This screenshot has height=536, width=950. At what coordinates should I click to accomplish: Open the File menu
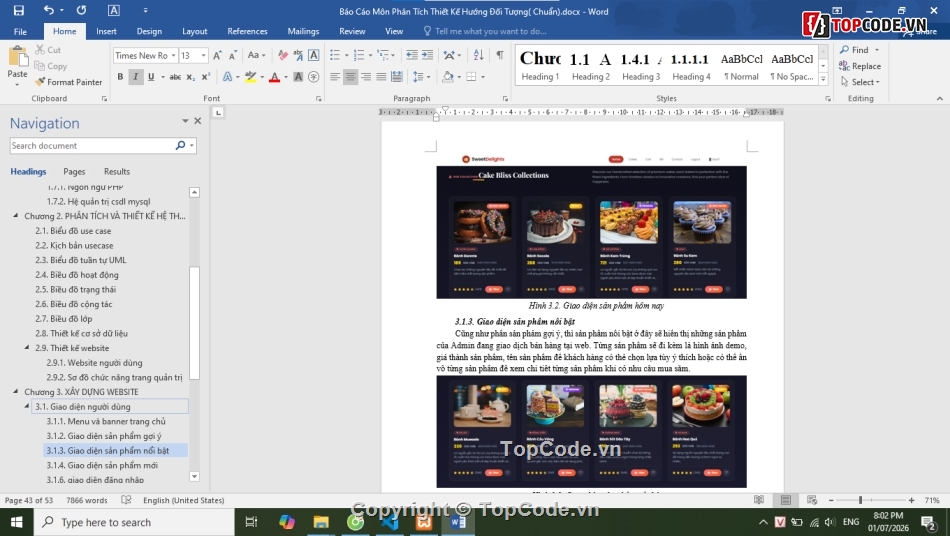[x=21, y=31]
